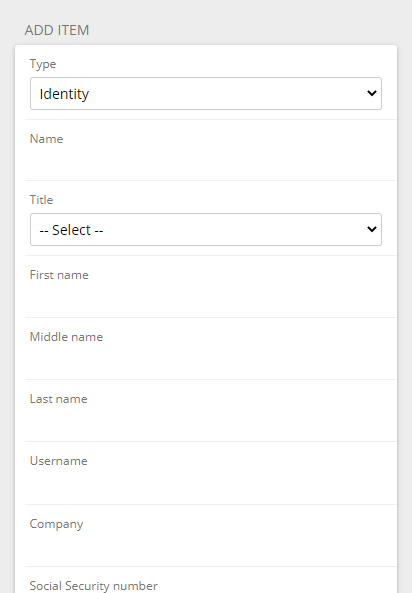The height and width of the screenshot is (593, 412).
Task: Click the Social Security number label
Action: (93, 585)
